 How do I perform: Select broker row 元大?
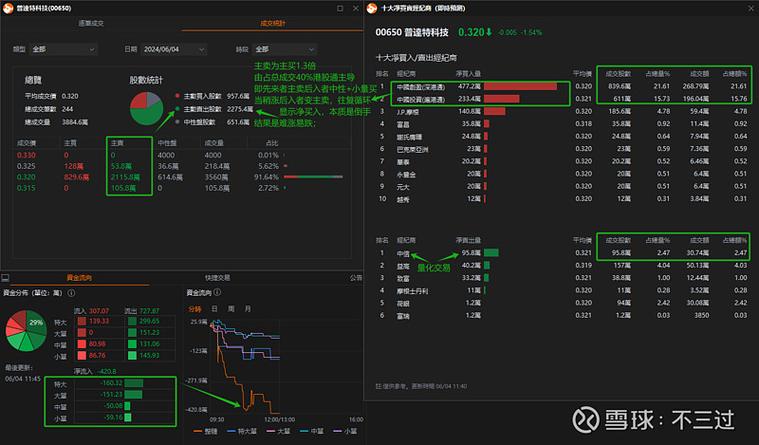point(562,186)
